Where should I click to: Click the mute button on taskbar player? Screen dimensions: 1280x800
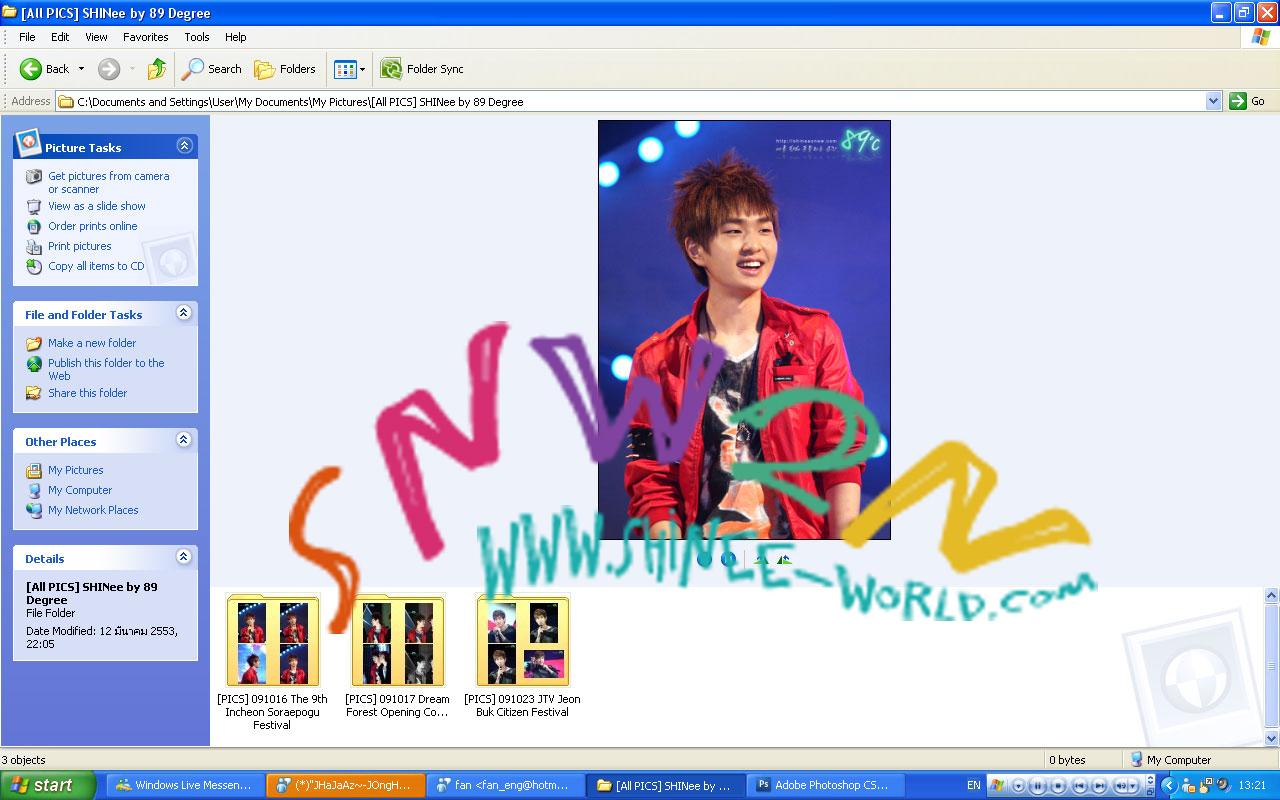tap(1123, 786)
